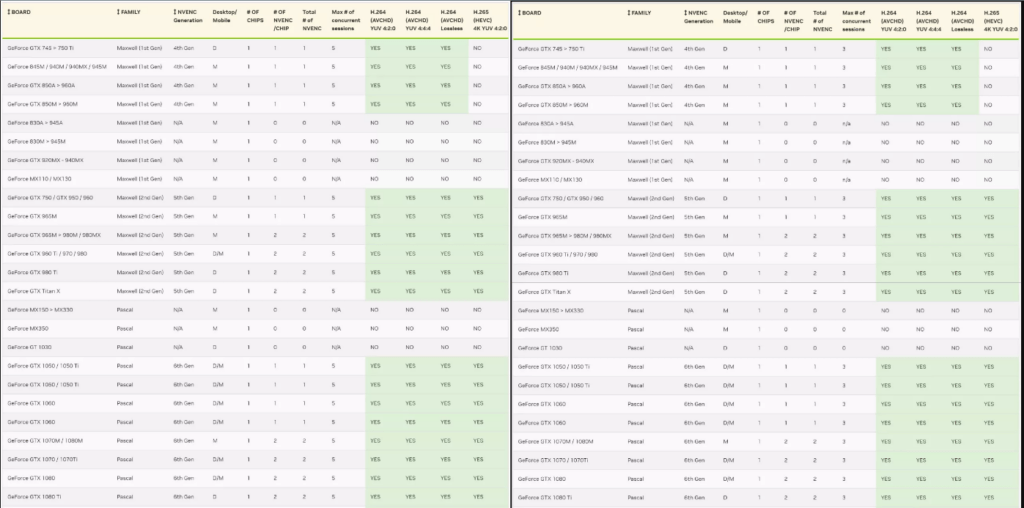The image size is (1024, 508).
Task: Click 'H.264 (AVCHD) YUV 4:4:4' header, right table
Action: coord(928,21)
